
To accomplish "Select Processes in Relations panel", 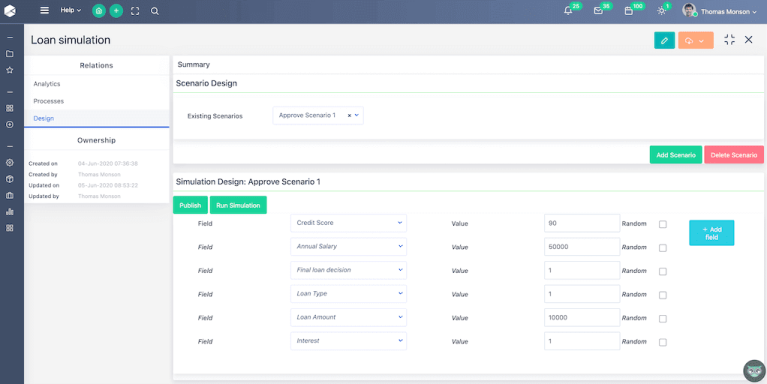I will coord(48,101).
